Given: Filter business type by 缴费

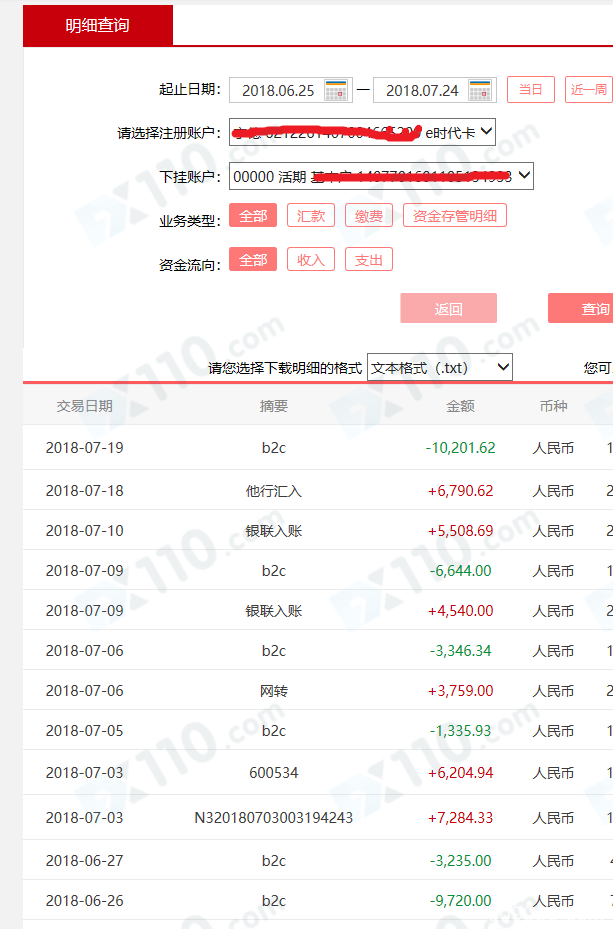Looking at the screenshot, I should pyautogui.click(x=369, y=216).
